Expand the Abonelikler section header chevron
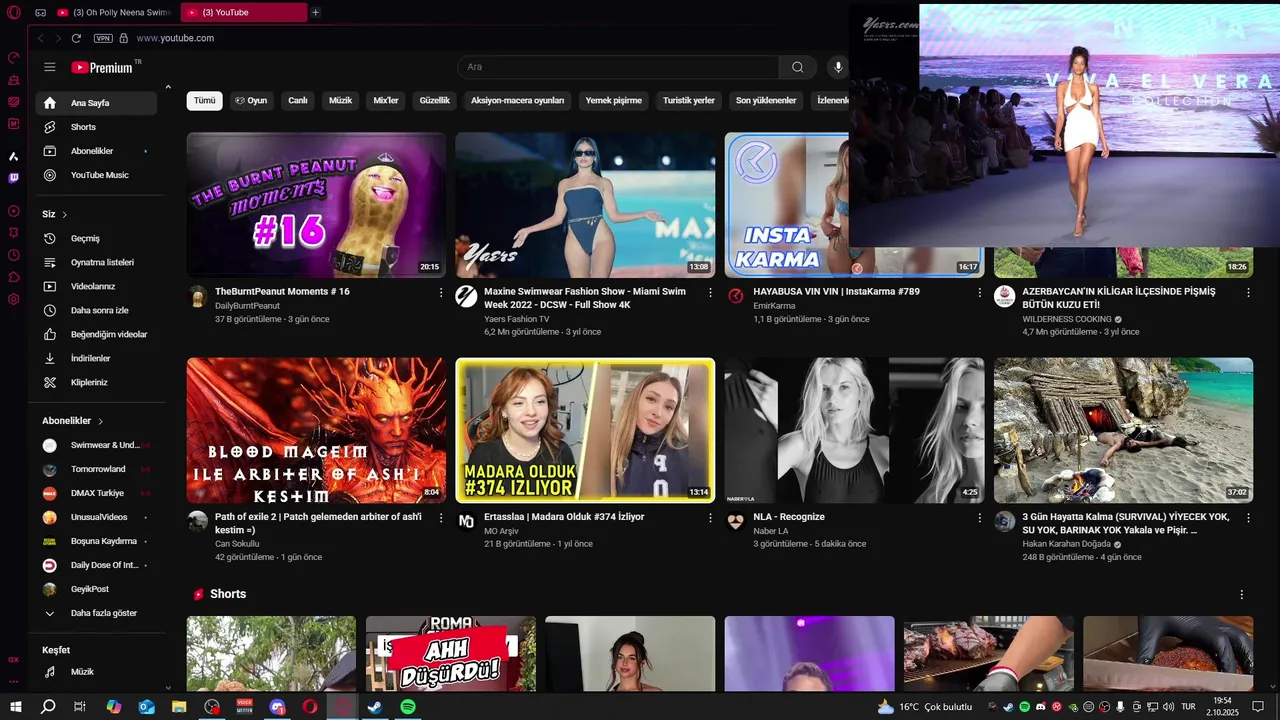The width and height of the screenshot is (1280, 720). coord(101,422)
